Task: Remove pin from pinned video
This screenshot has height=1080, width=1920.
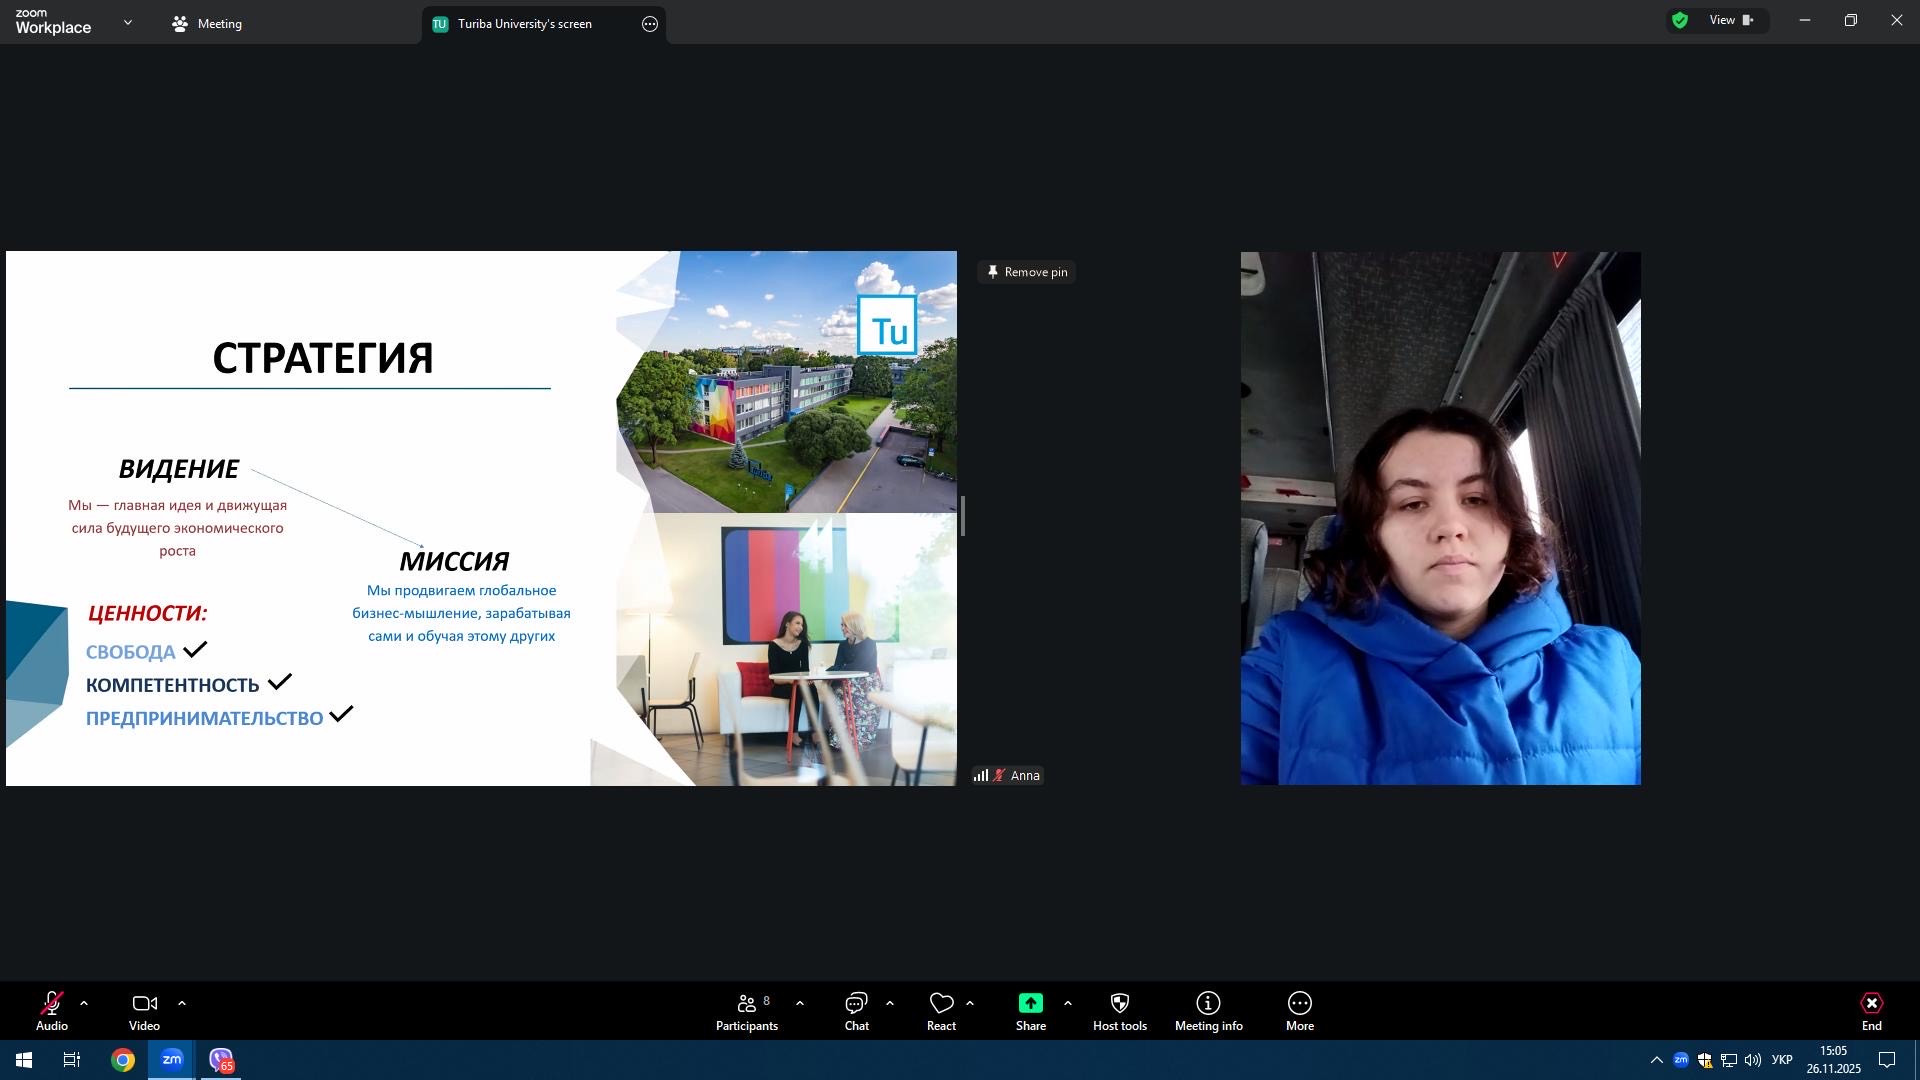Action: (x=1026, y=272)
